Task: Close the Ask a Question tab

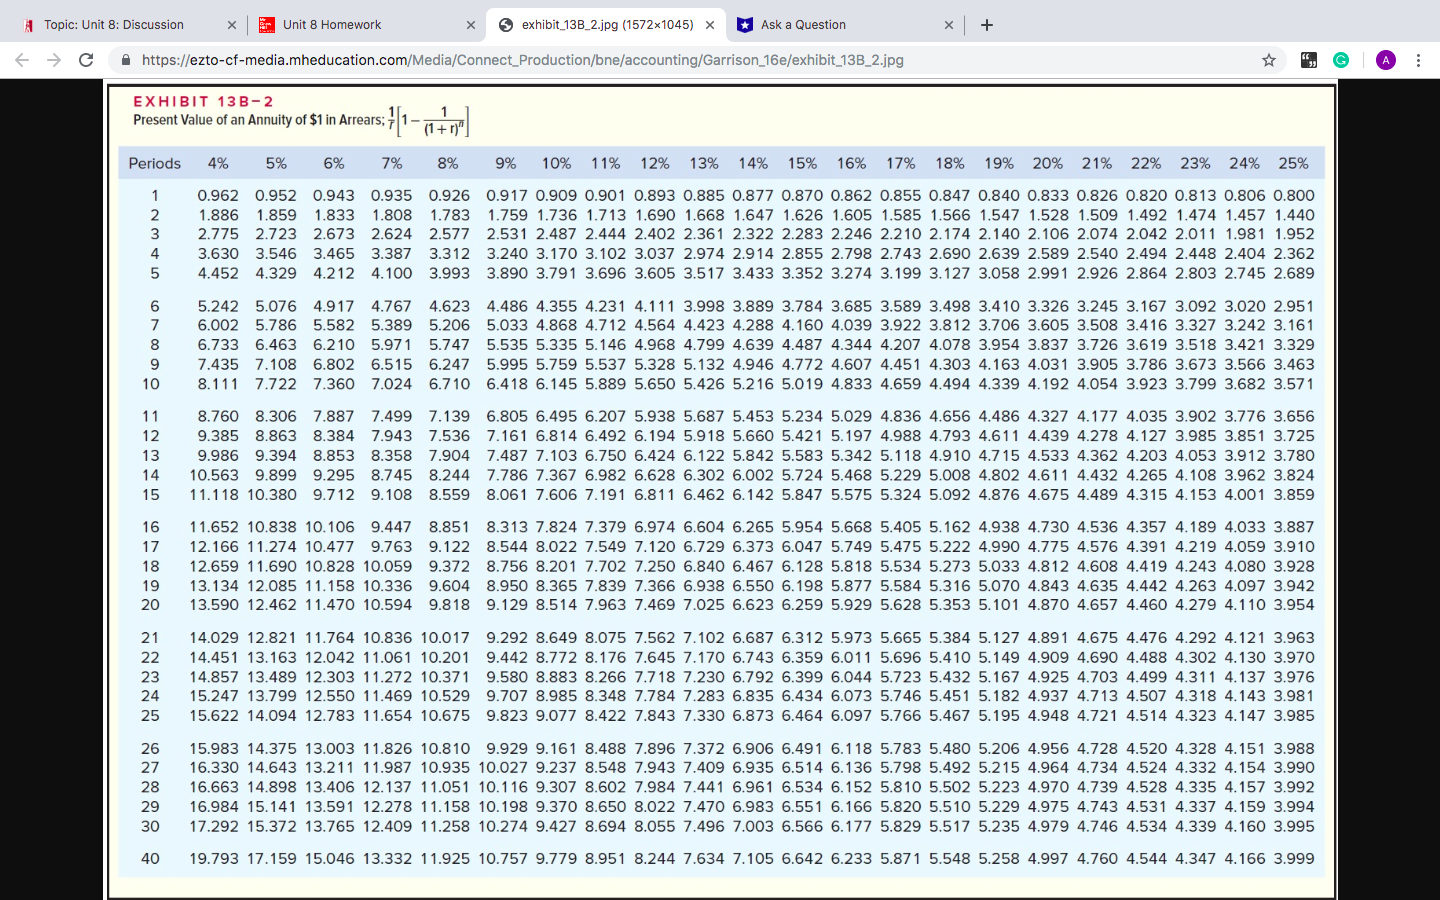Action: 949,25
